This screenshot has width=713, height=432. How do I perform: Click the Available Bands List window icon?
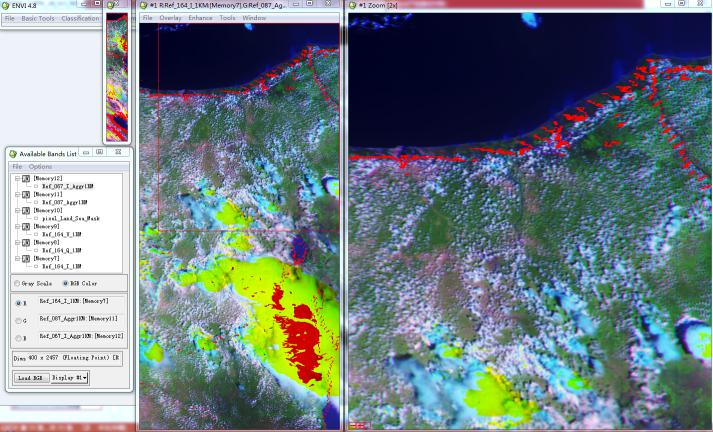13,153
